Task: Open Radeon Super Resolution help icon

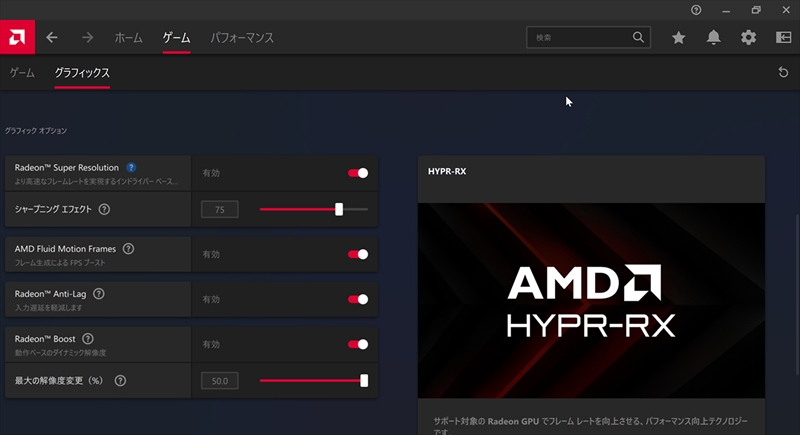Action: click(x=131, y=167)
